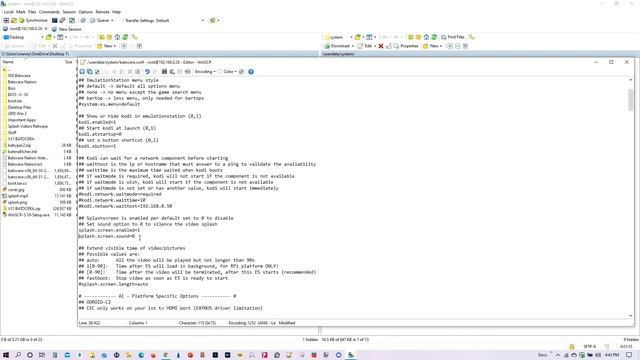Refresh local panel with green arrows icon

tap(125, 37)
